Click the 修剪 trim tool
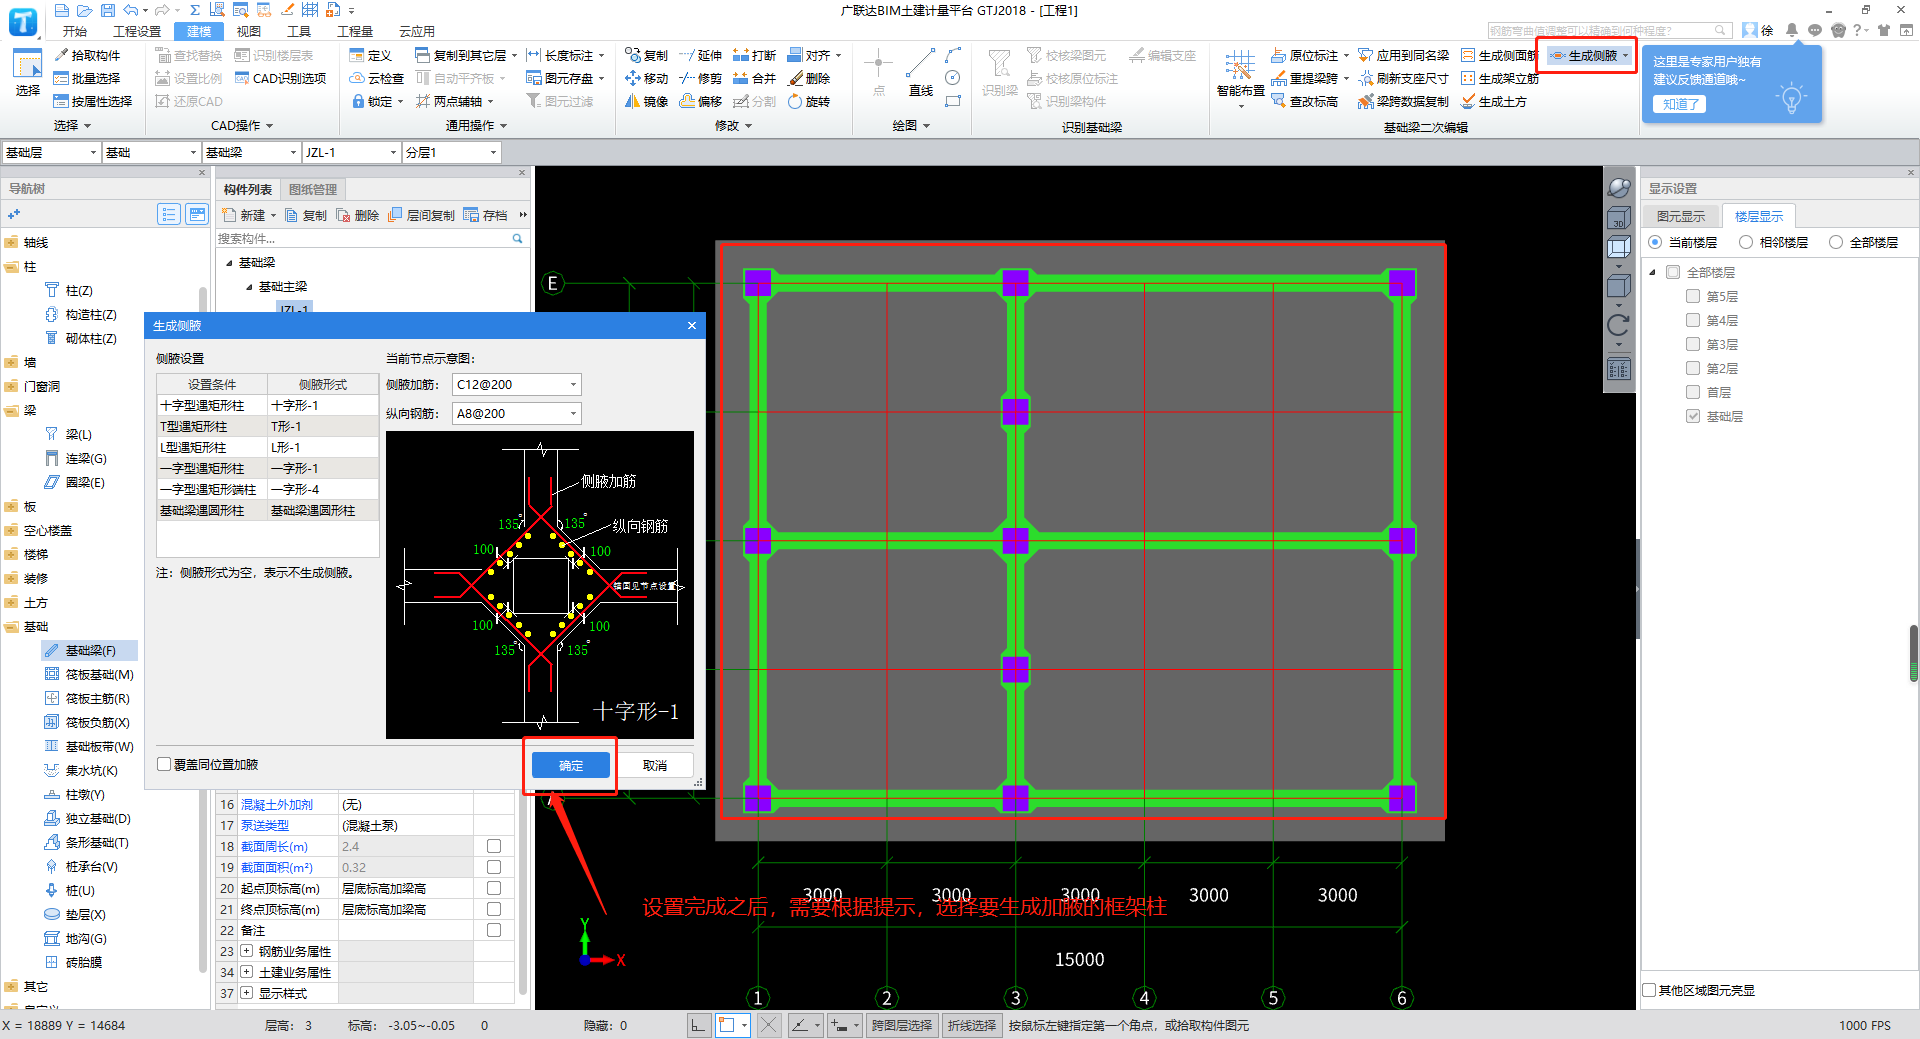 click(700, 78)
